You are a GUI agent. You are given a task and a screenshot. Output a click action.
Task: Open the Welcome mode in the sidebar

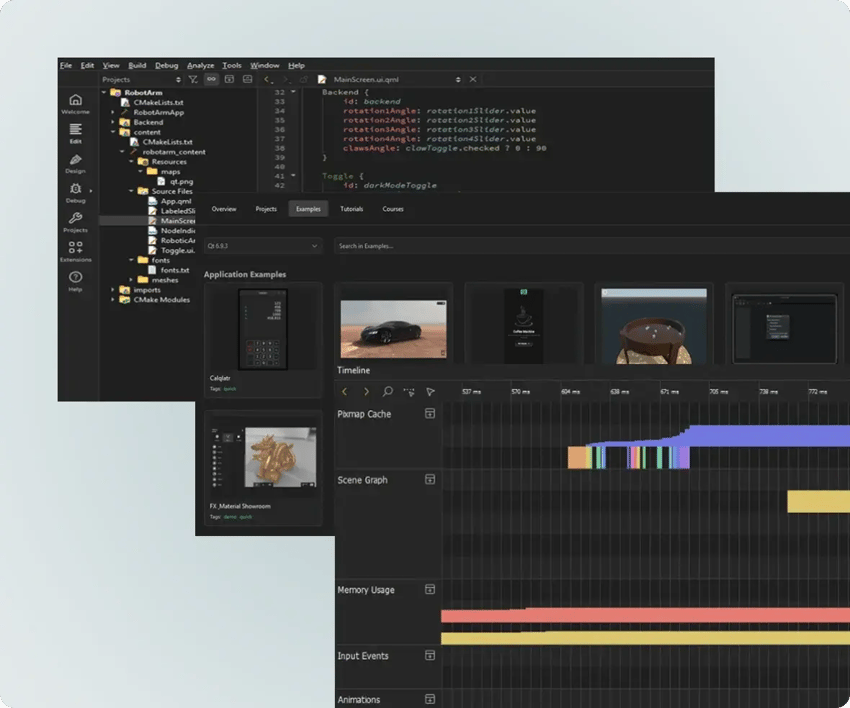(77, 101)
